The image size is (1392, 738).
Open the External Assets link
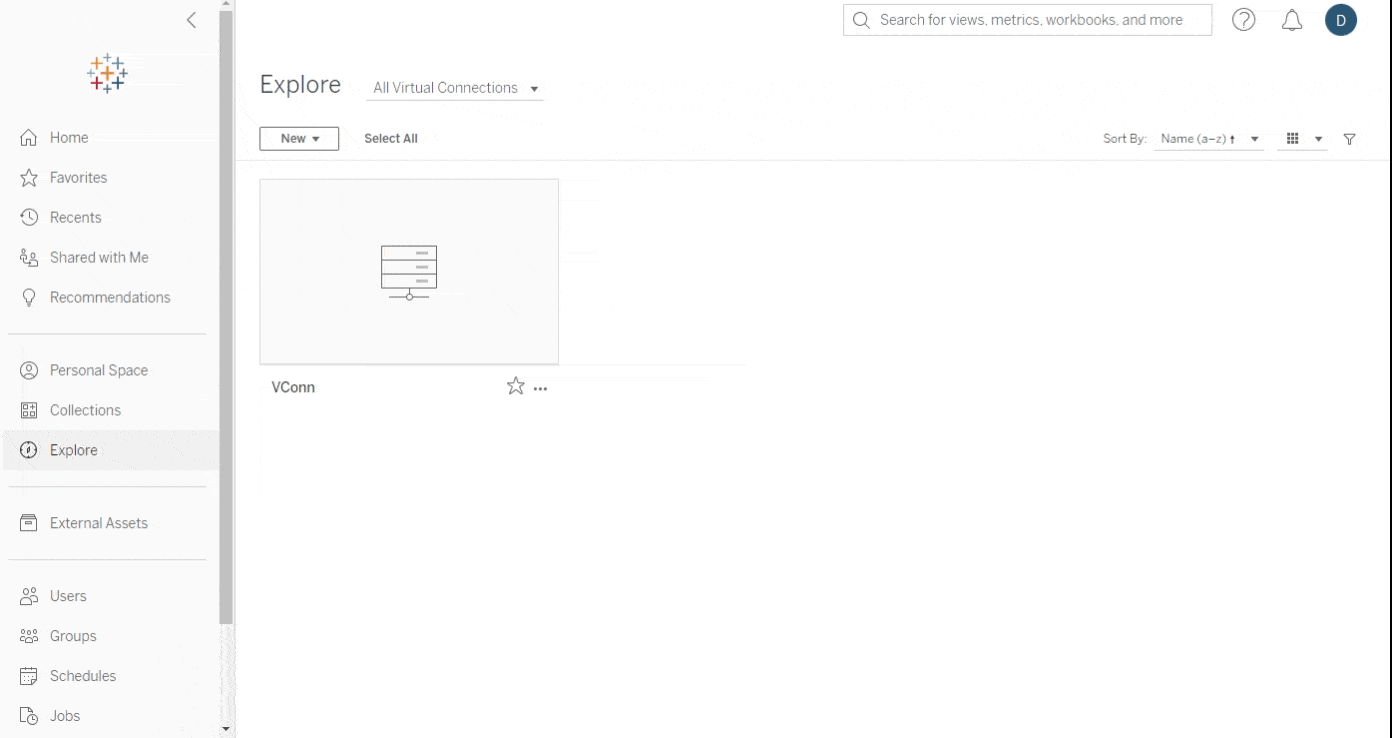click(99, 523)
